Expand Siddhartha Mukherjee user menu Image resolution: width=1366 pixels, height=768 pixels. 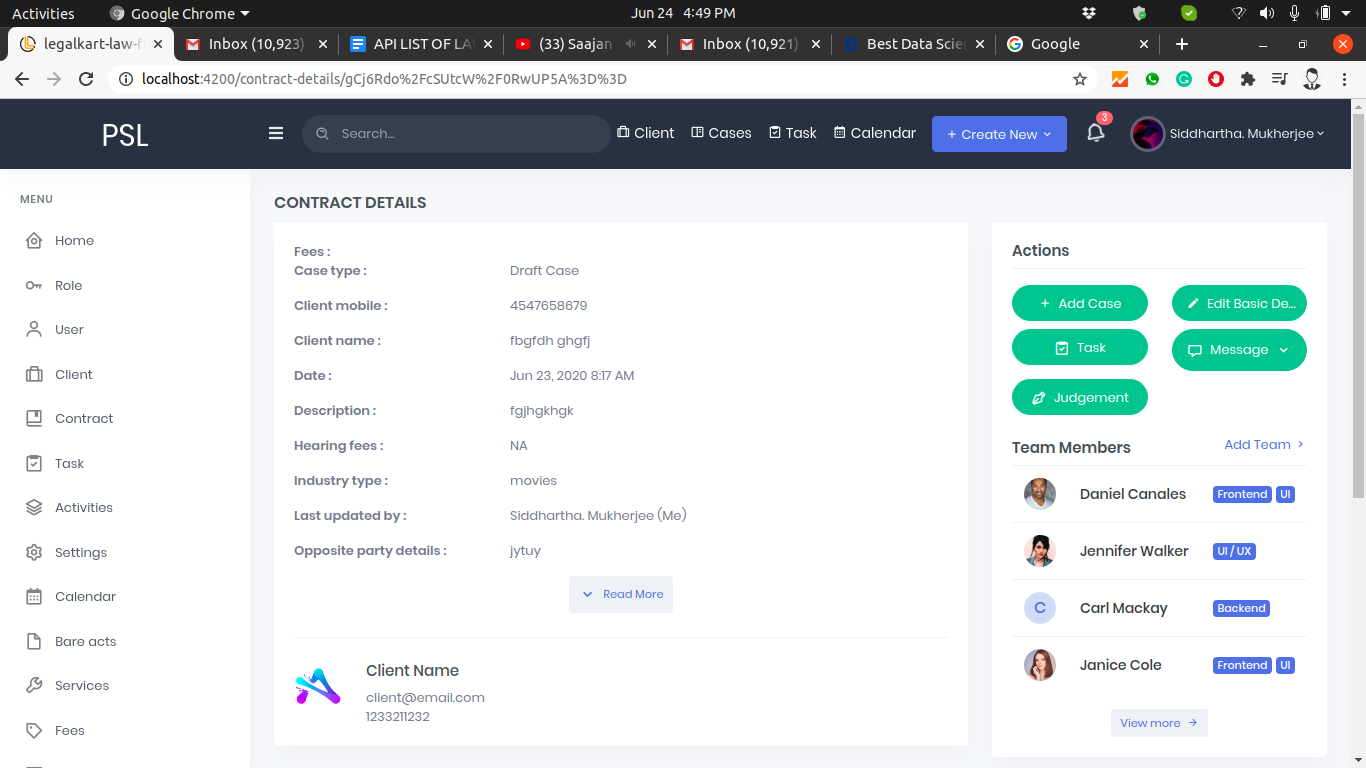(x=1228, y=134)
